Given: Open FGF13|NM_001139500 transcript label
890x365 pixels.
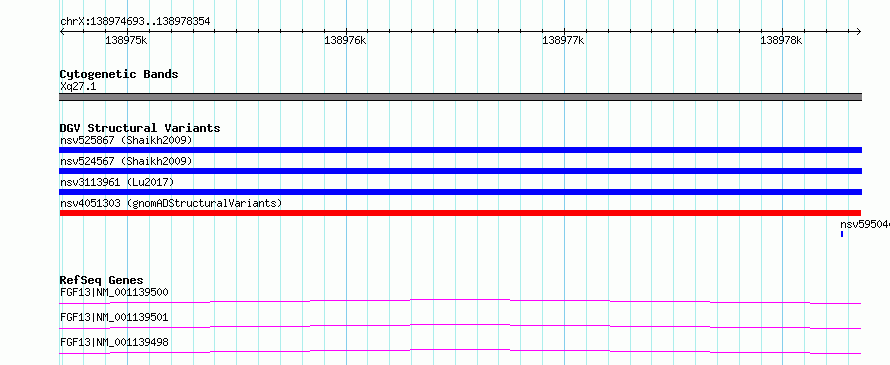Looking at the screenshot, I should click(114, 292).
